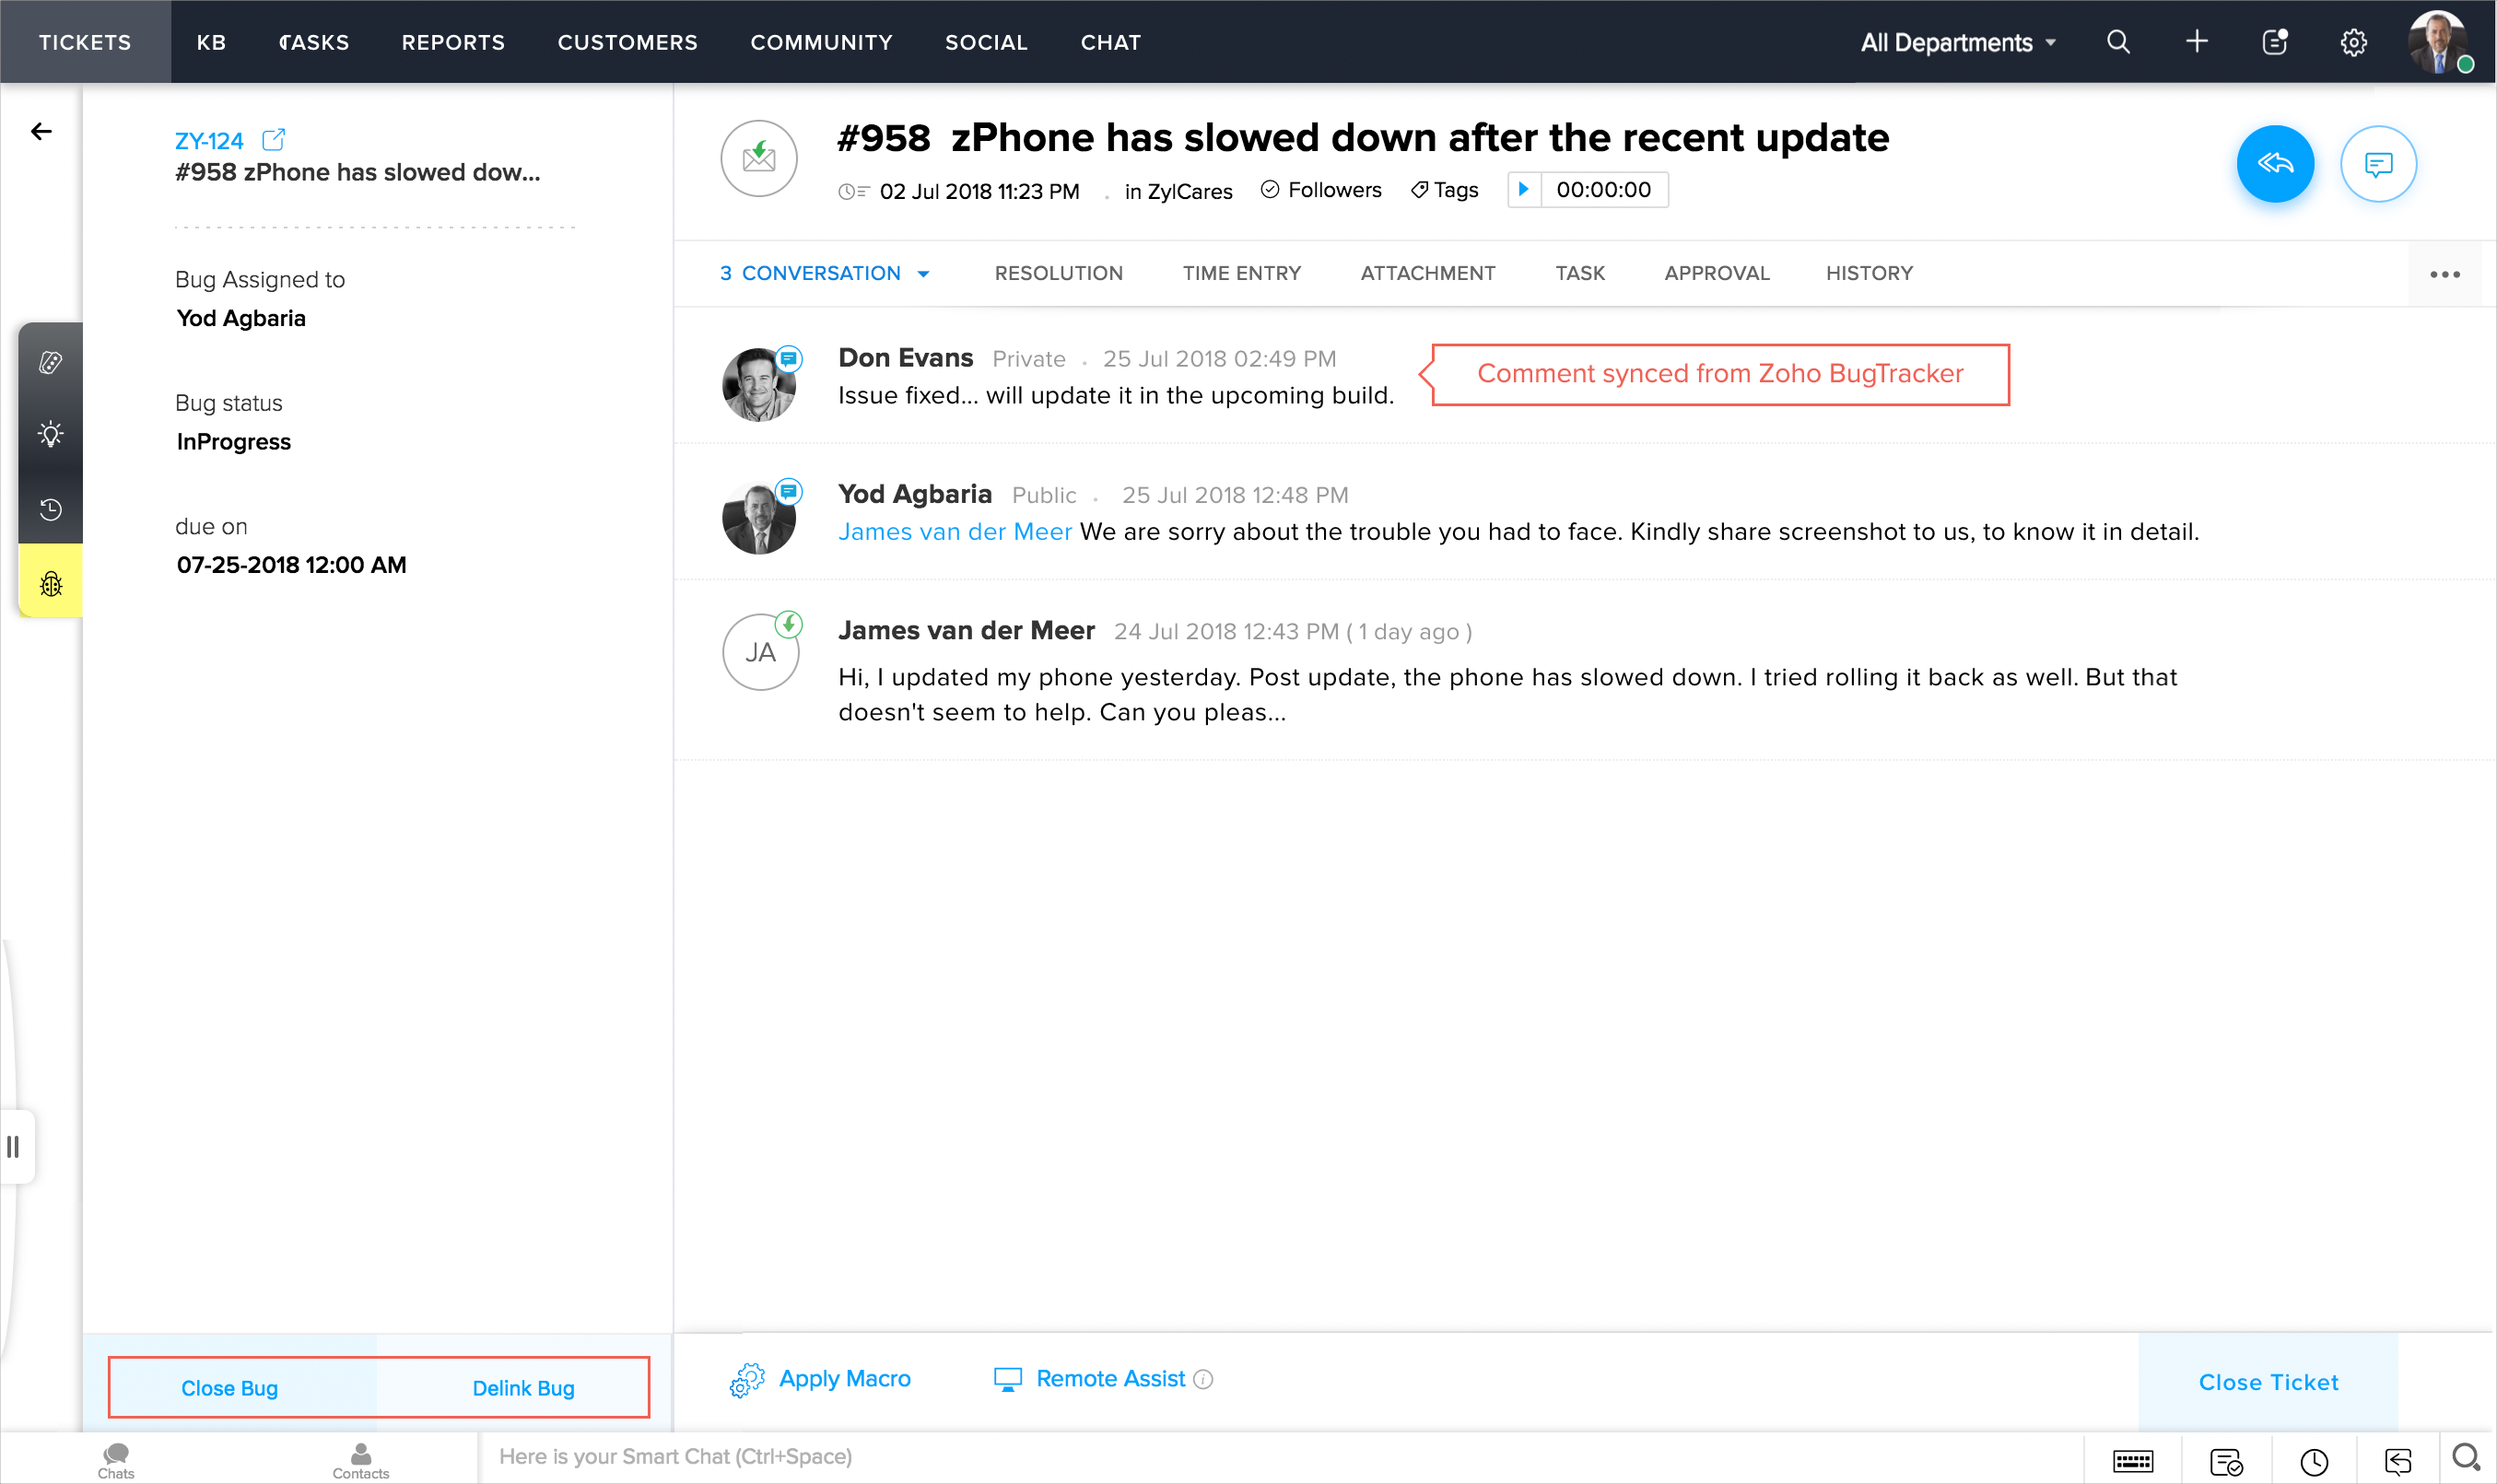Click the add comment icon button
Screen dimensions: 2497x1484
tap(2377, 163)
